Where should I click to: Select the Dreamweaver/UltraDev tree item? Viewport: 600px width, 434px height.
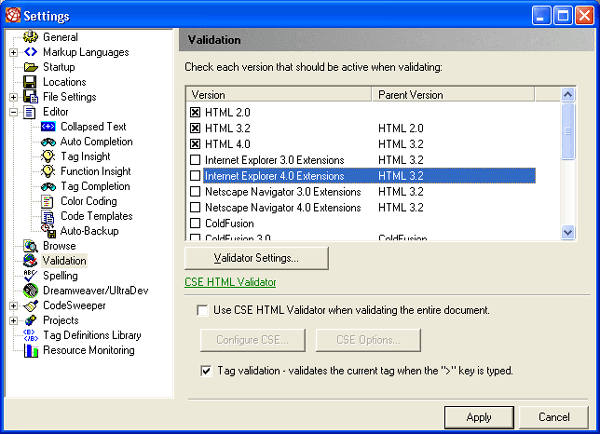(x=95, y=290)
